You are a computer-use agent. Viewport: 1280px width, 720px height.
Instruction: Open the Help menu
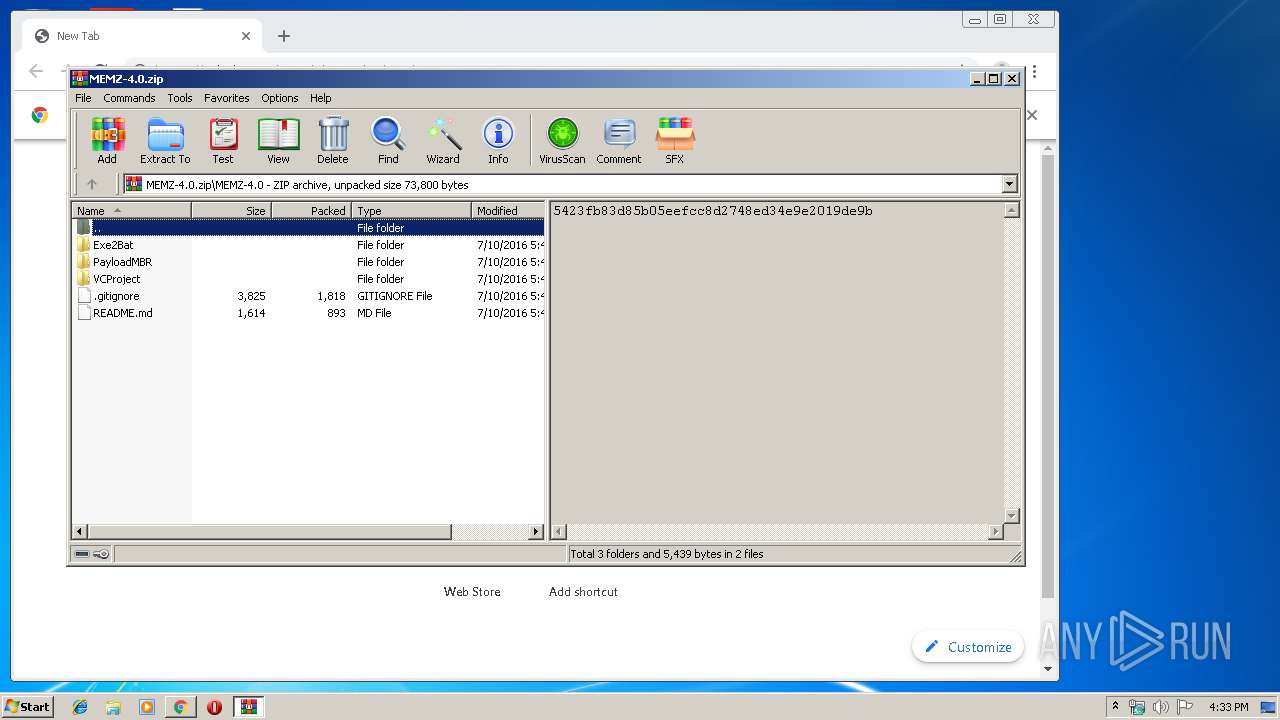coord(320,98)
